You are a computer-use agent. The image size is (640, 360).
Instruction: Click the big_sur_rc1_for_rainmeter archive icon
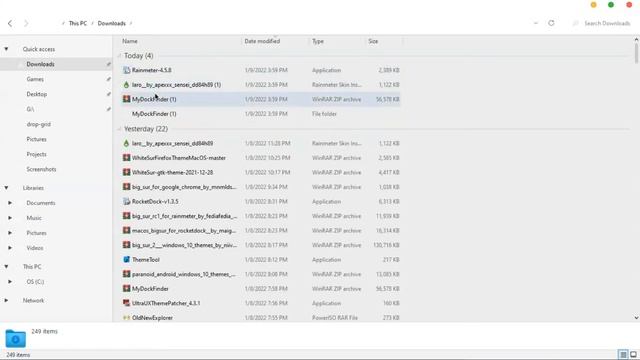tap(127, 216)
